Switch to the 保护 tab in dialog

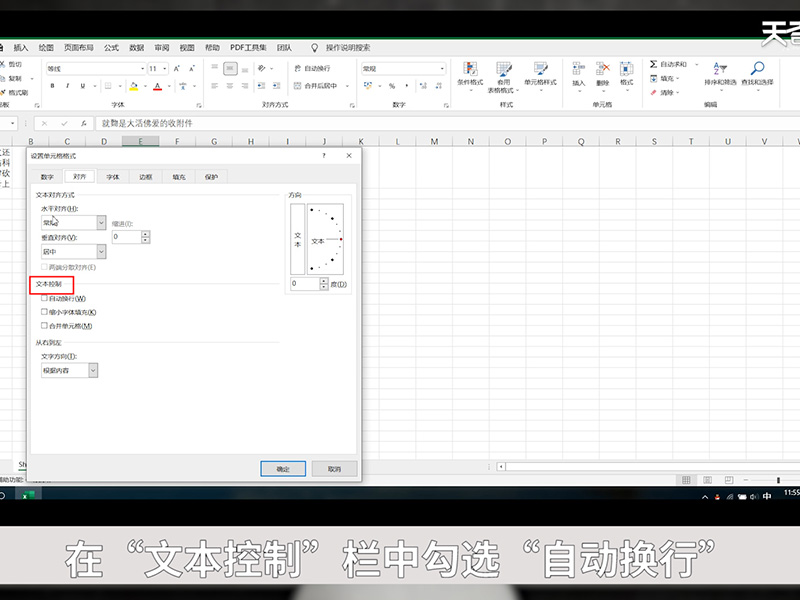tap(211, 177)
